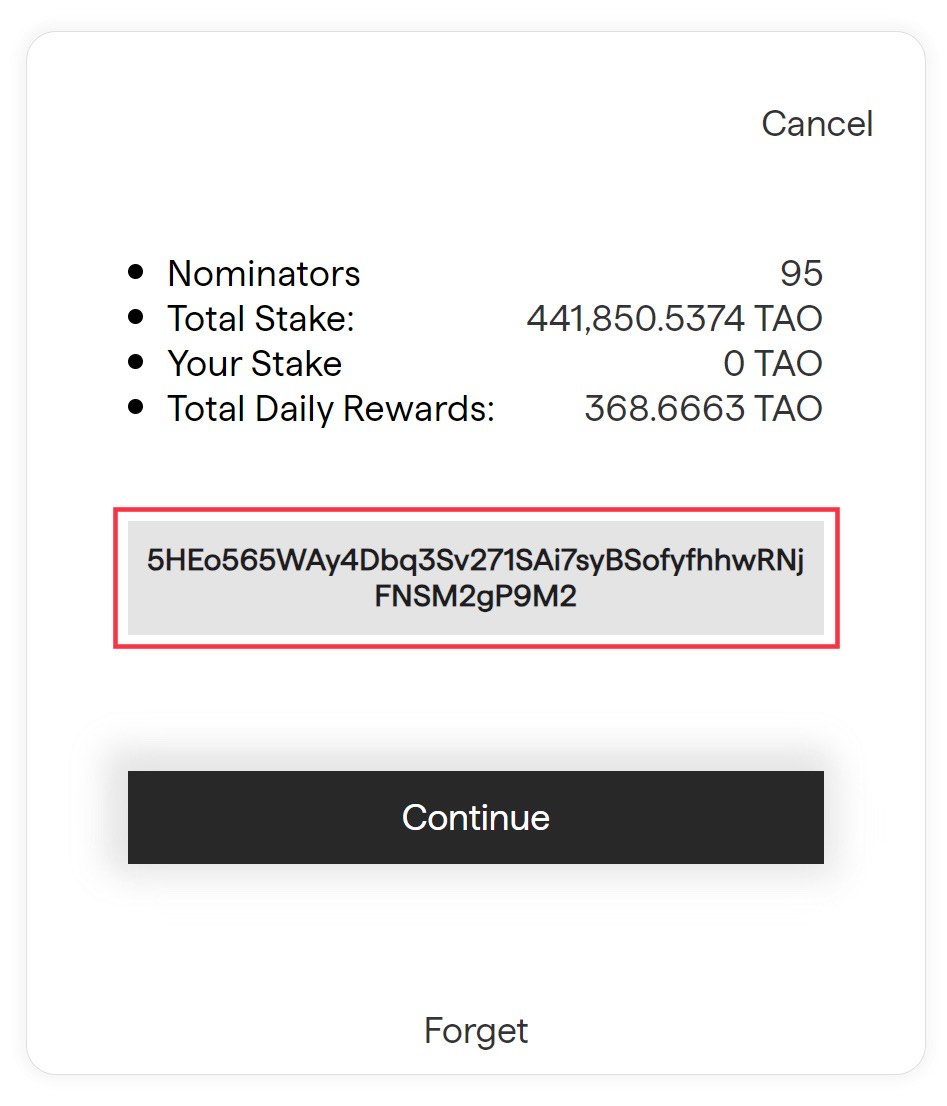Select the 368.6663 TAO rewards value
947x1106 pixels.
point(704,409)
